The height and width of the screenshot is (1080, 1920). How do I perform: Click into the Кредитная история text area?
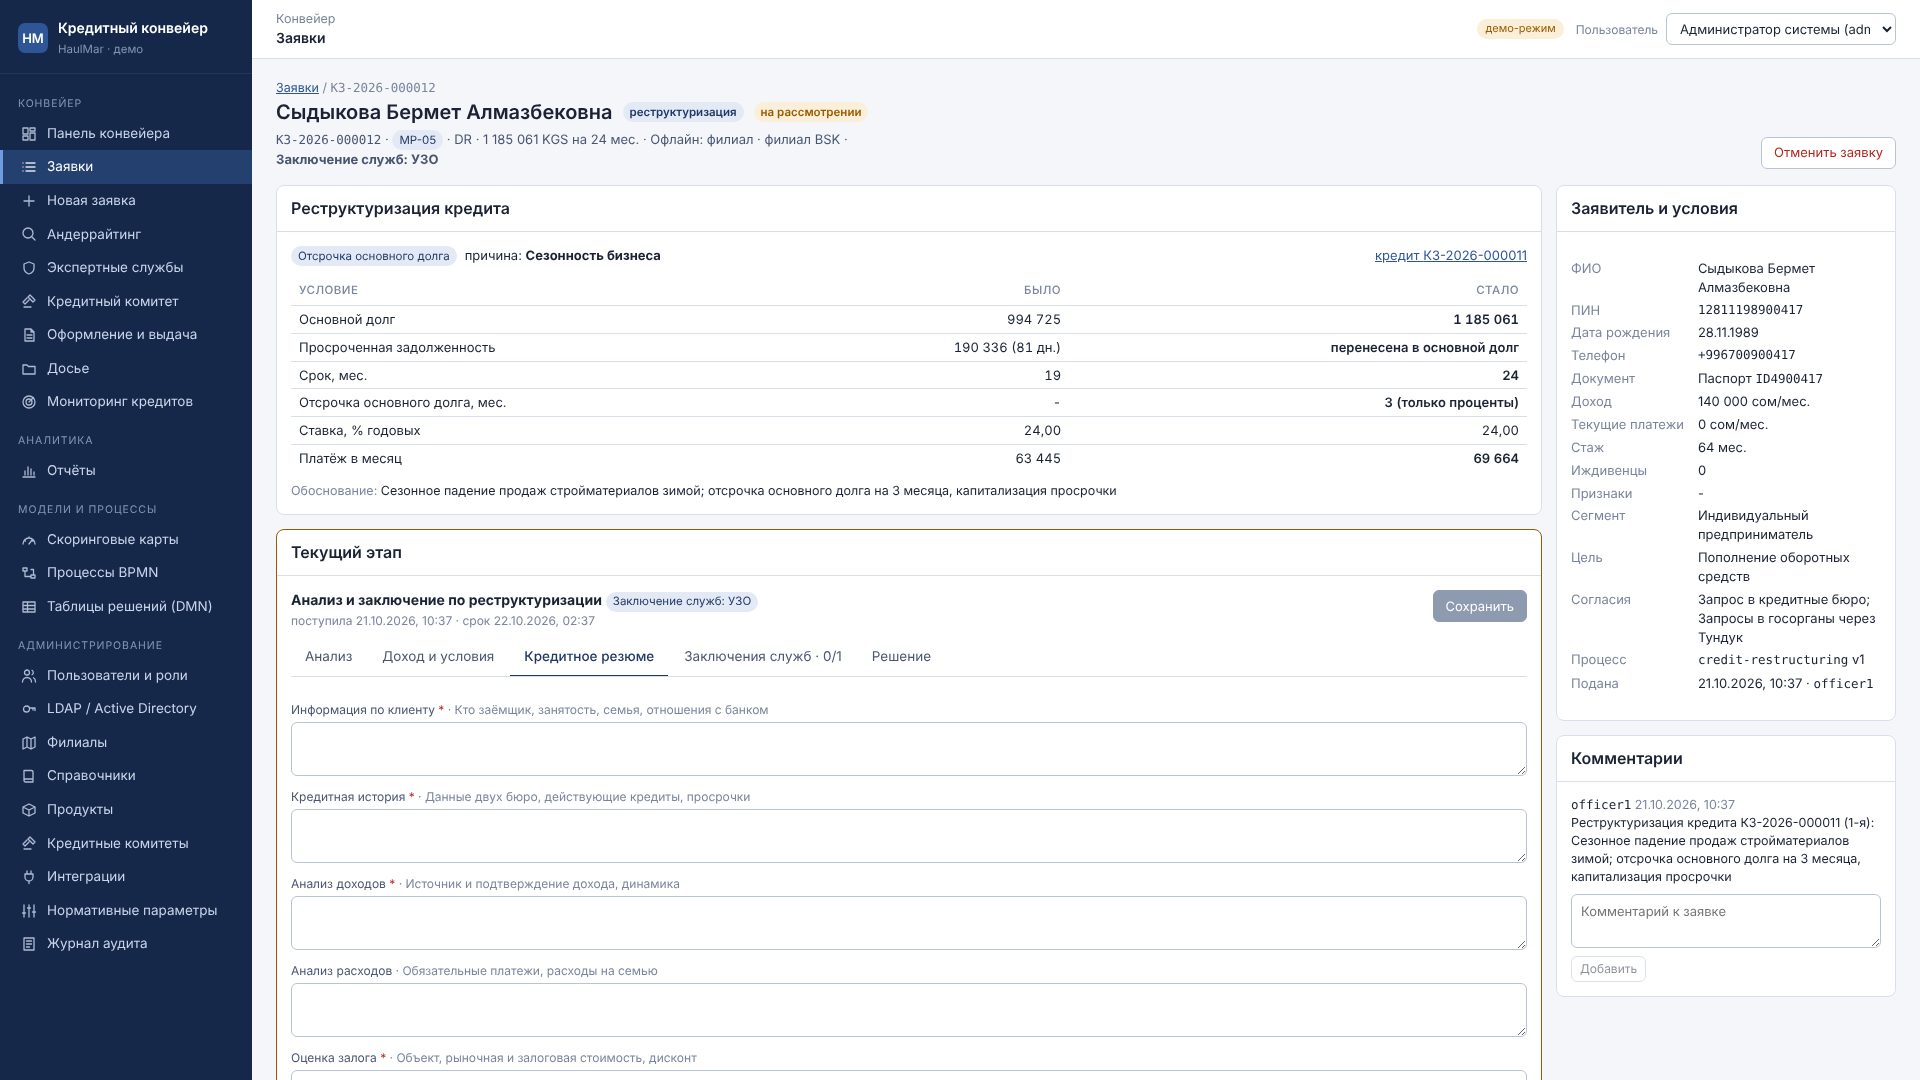coord(908,836)
